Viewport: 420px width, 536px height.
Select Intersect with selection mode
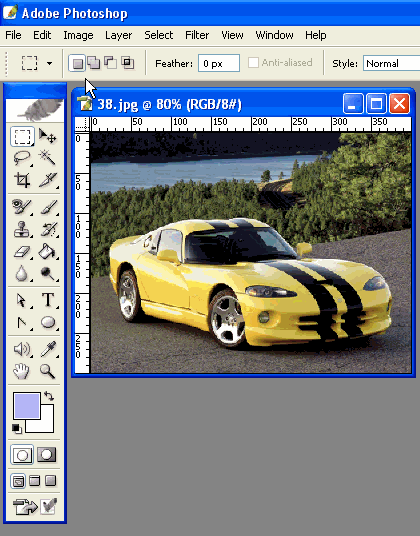tap(127, 63)
